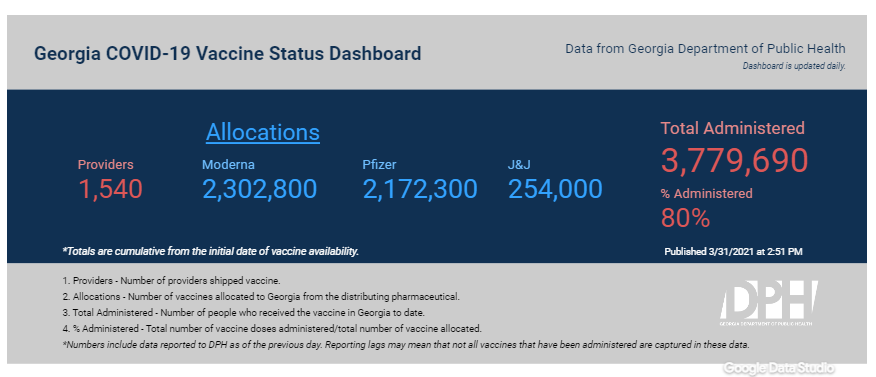Click the data source attribution text
This screenshot has height=377, width=876.
[705, 49]
